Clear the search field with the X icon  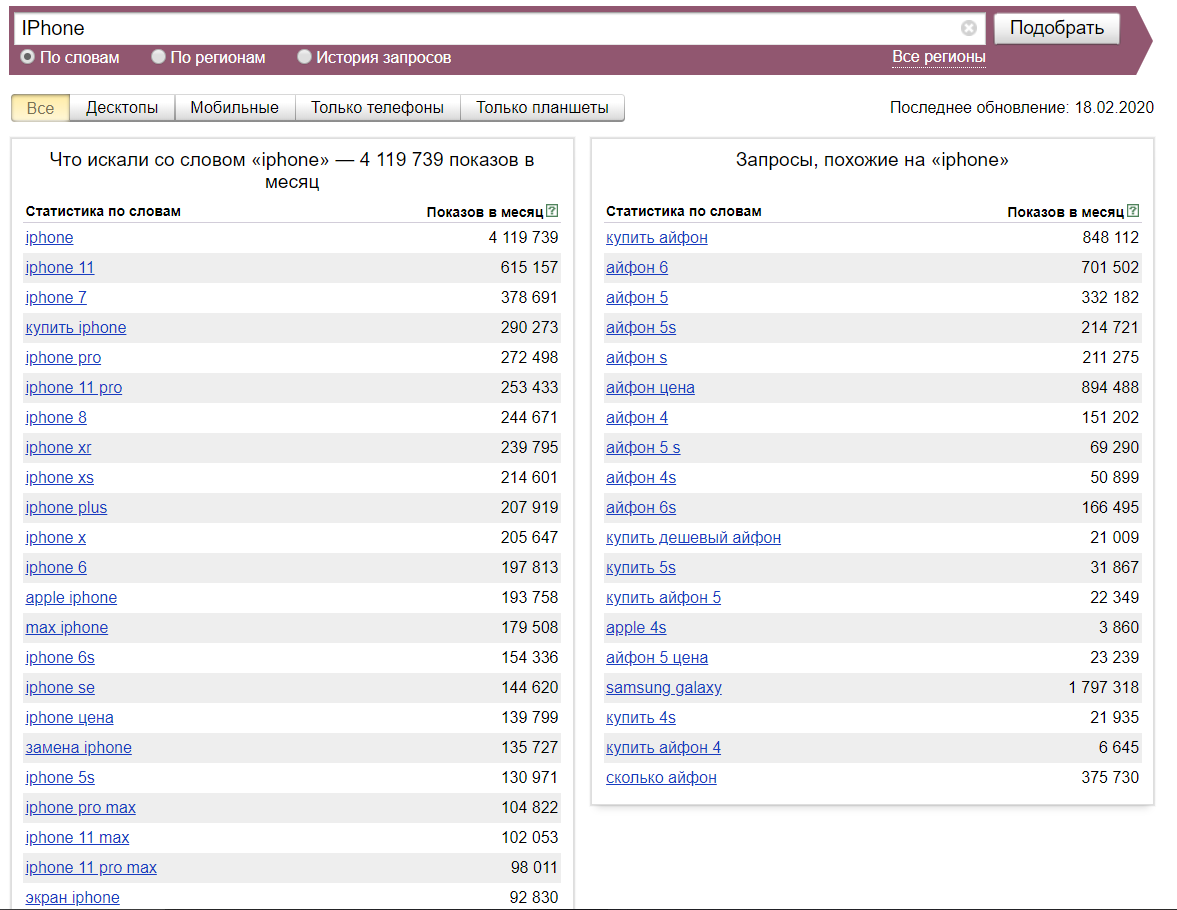tap(968, 28)
